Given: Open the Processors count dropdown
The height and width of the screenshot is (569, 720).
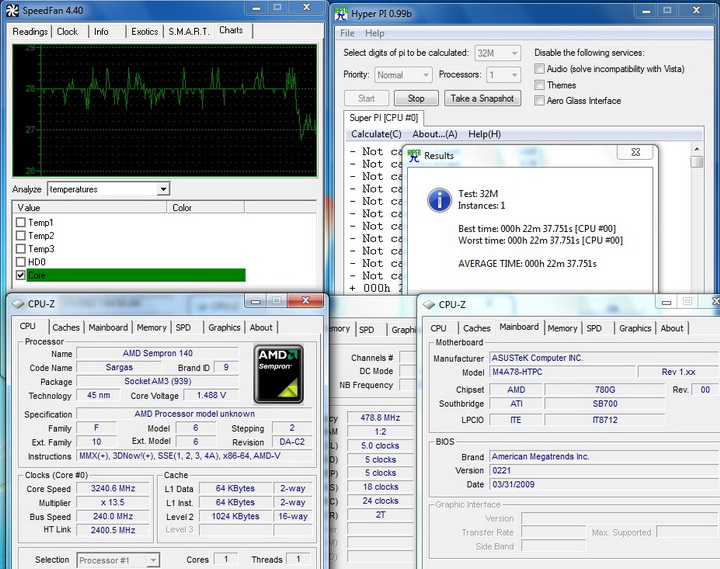Looking at the screenshot, I should click(x=514, y=75).
